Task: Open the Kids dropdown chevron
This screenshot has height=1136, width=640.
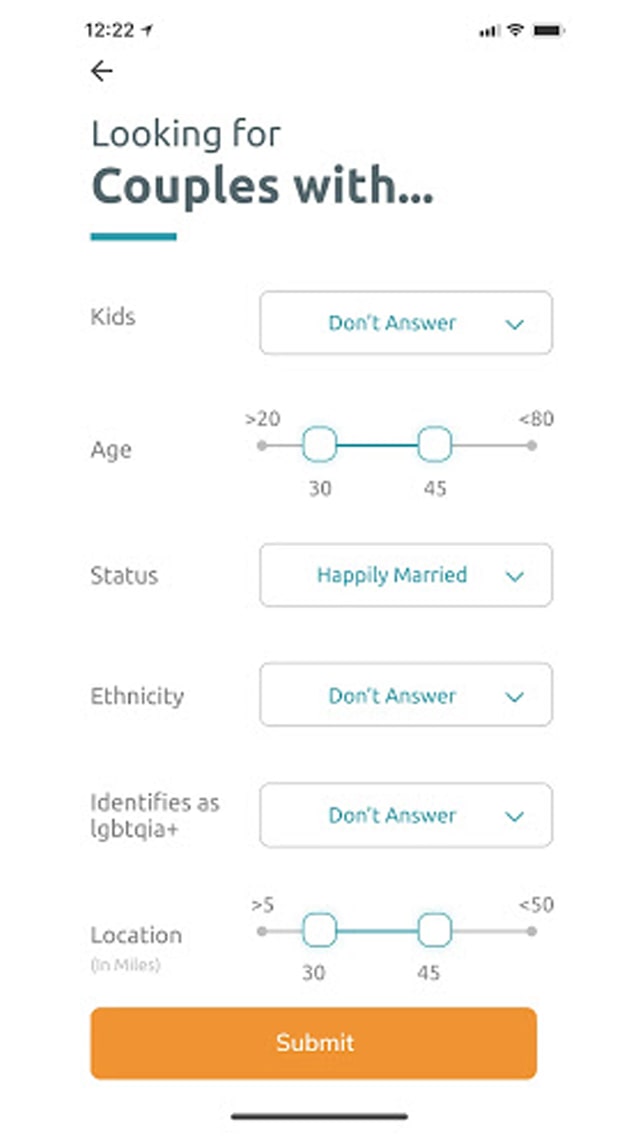Action: tap(515, 324)
